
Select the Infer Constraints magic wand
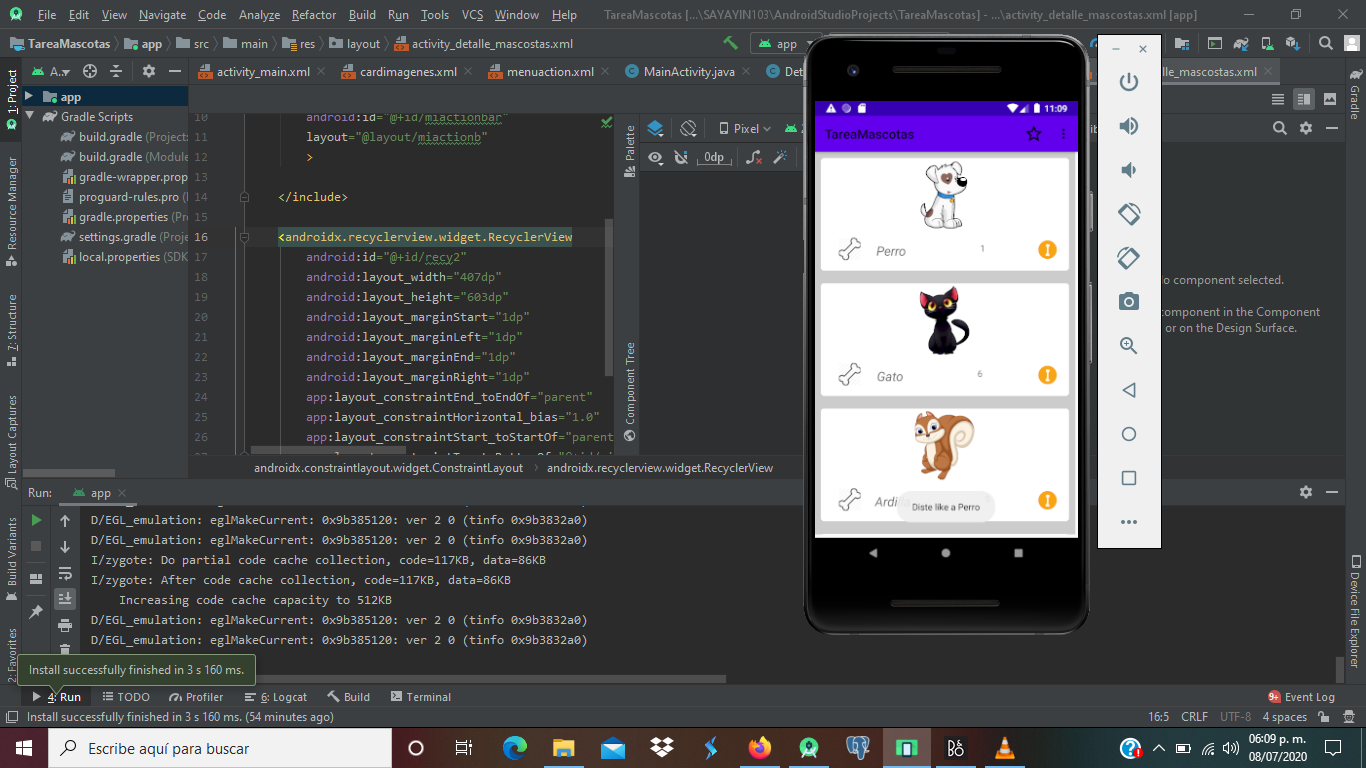783,157
